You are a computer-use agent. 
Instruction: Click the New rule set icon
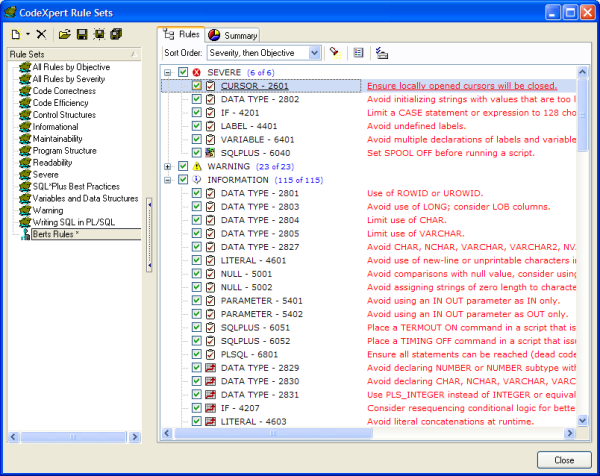click(16, 34)
